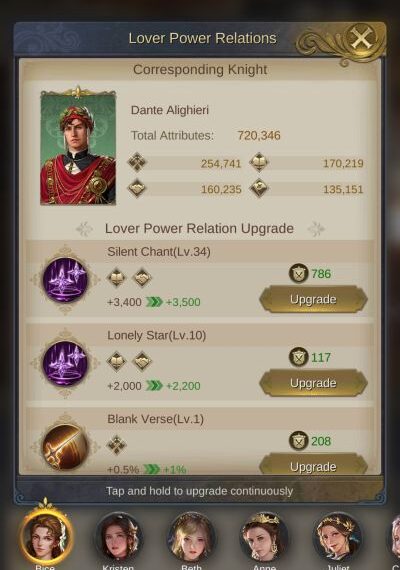Tap the book attribute icon beside 170,219
The height and width of the screenshot is (570, 400).
point(259,162)
